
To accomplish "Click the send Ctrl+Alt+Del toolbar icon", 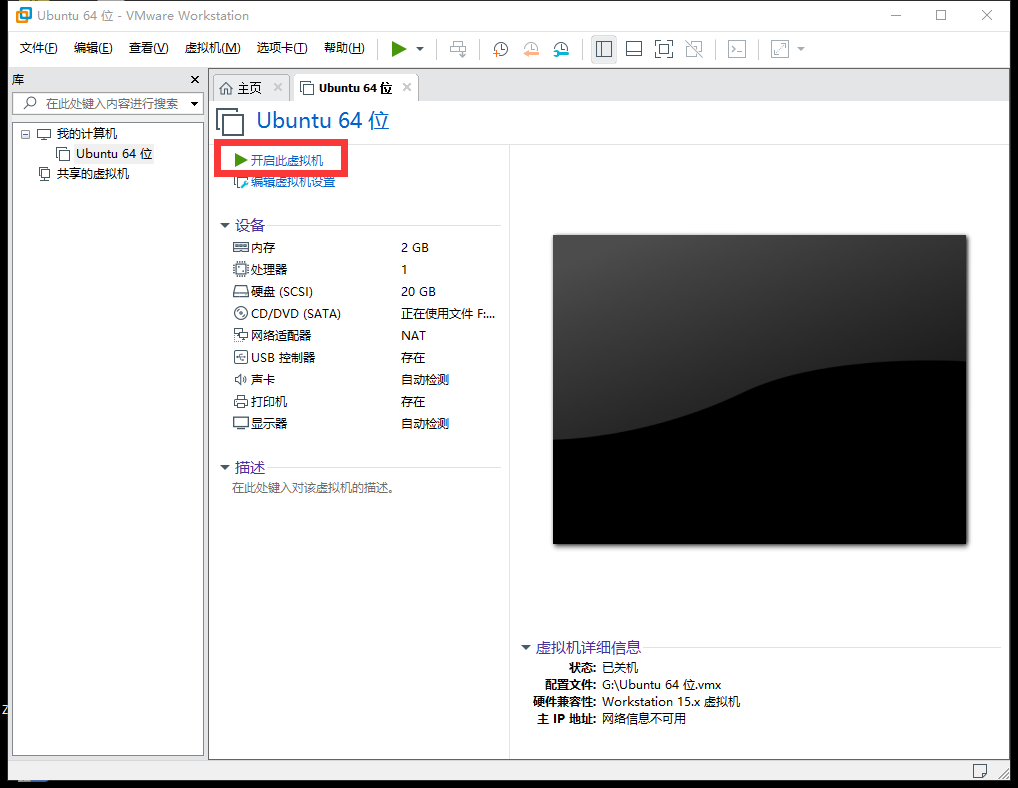I will (458, 49).
